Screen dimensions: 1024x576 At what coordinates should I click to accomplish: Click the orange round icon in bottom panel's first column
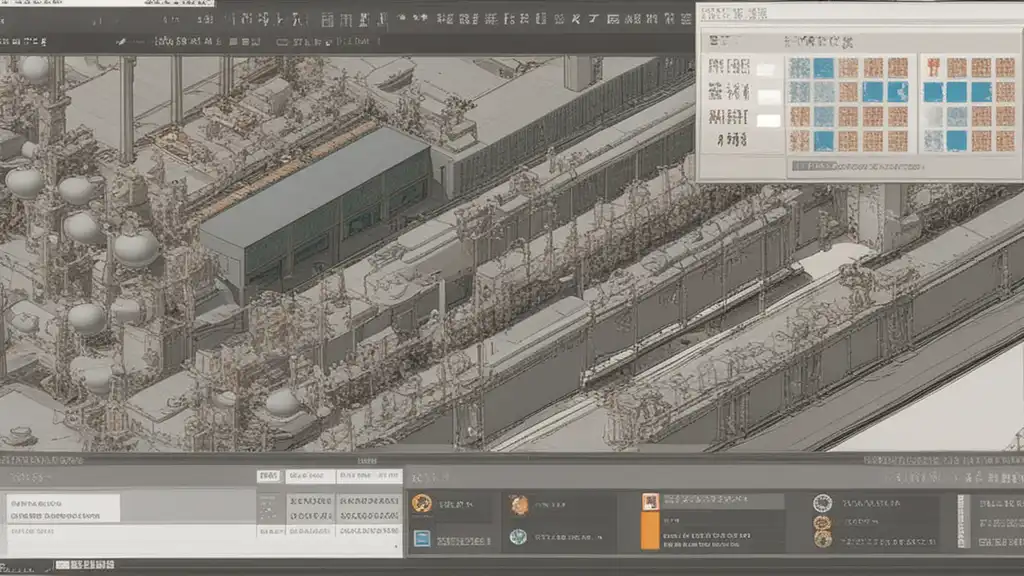point(421,503)
